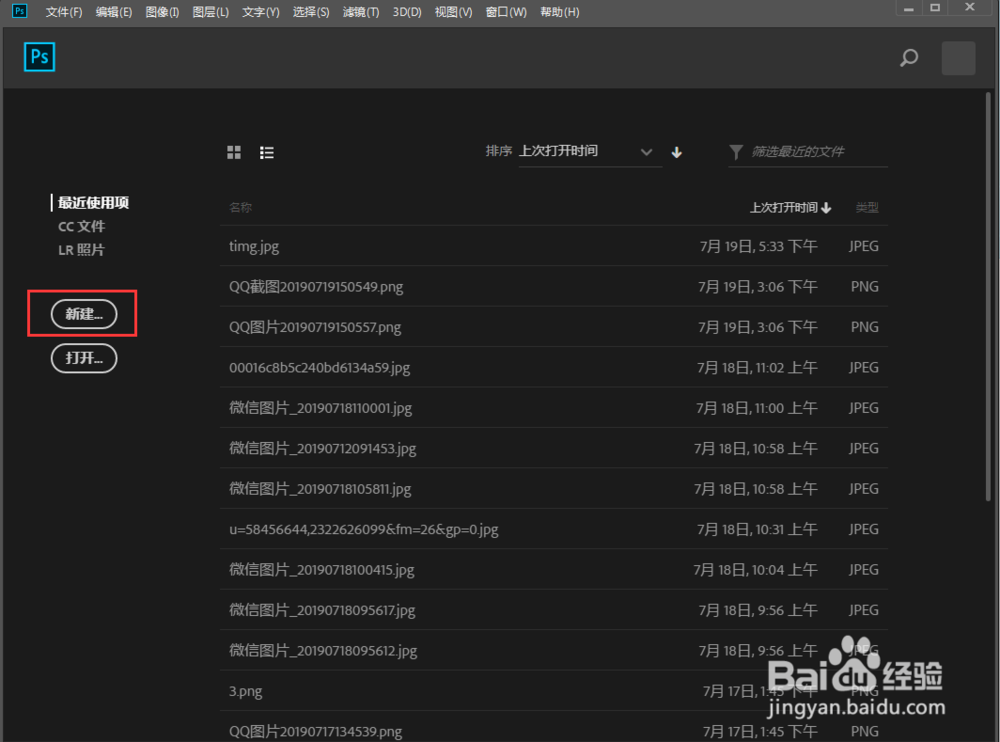Switch to list view icon
Screen dimensions: 1000x742
pyautogui.click(x=267, y=152)
